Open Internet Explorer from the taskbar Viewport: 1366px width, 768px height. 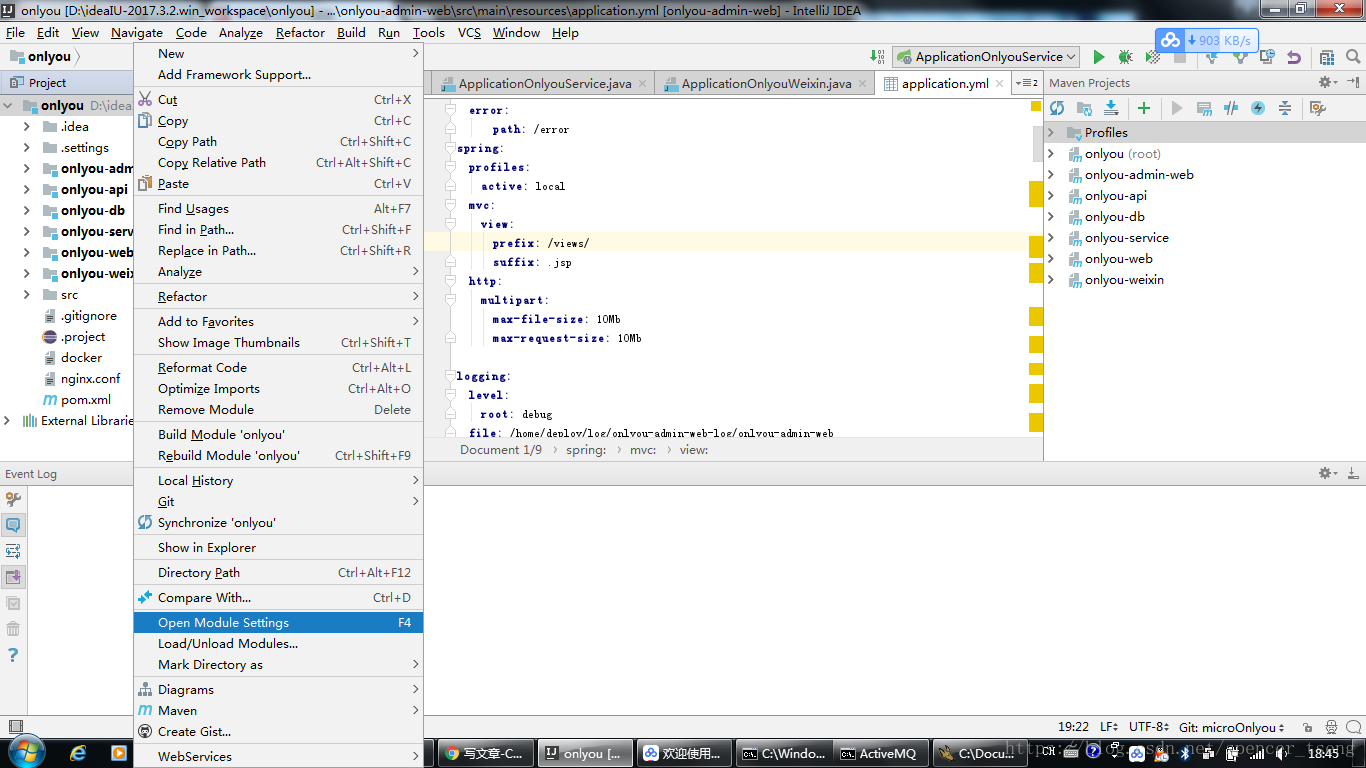pos(77,753)
